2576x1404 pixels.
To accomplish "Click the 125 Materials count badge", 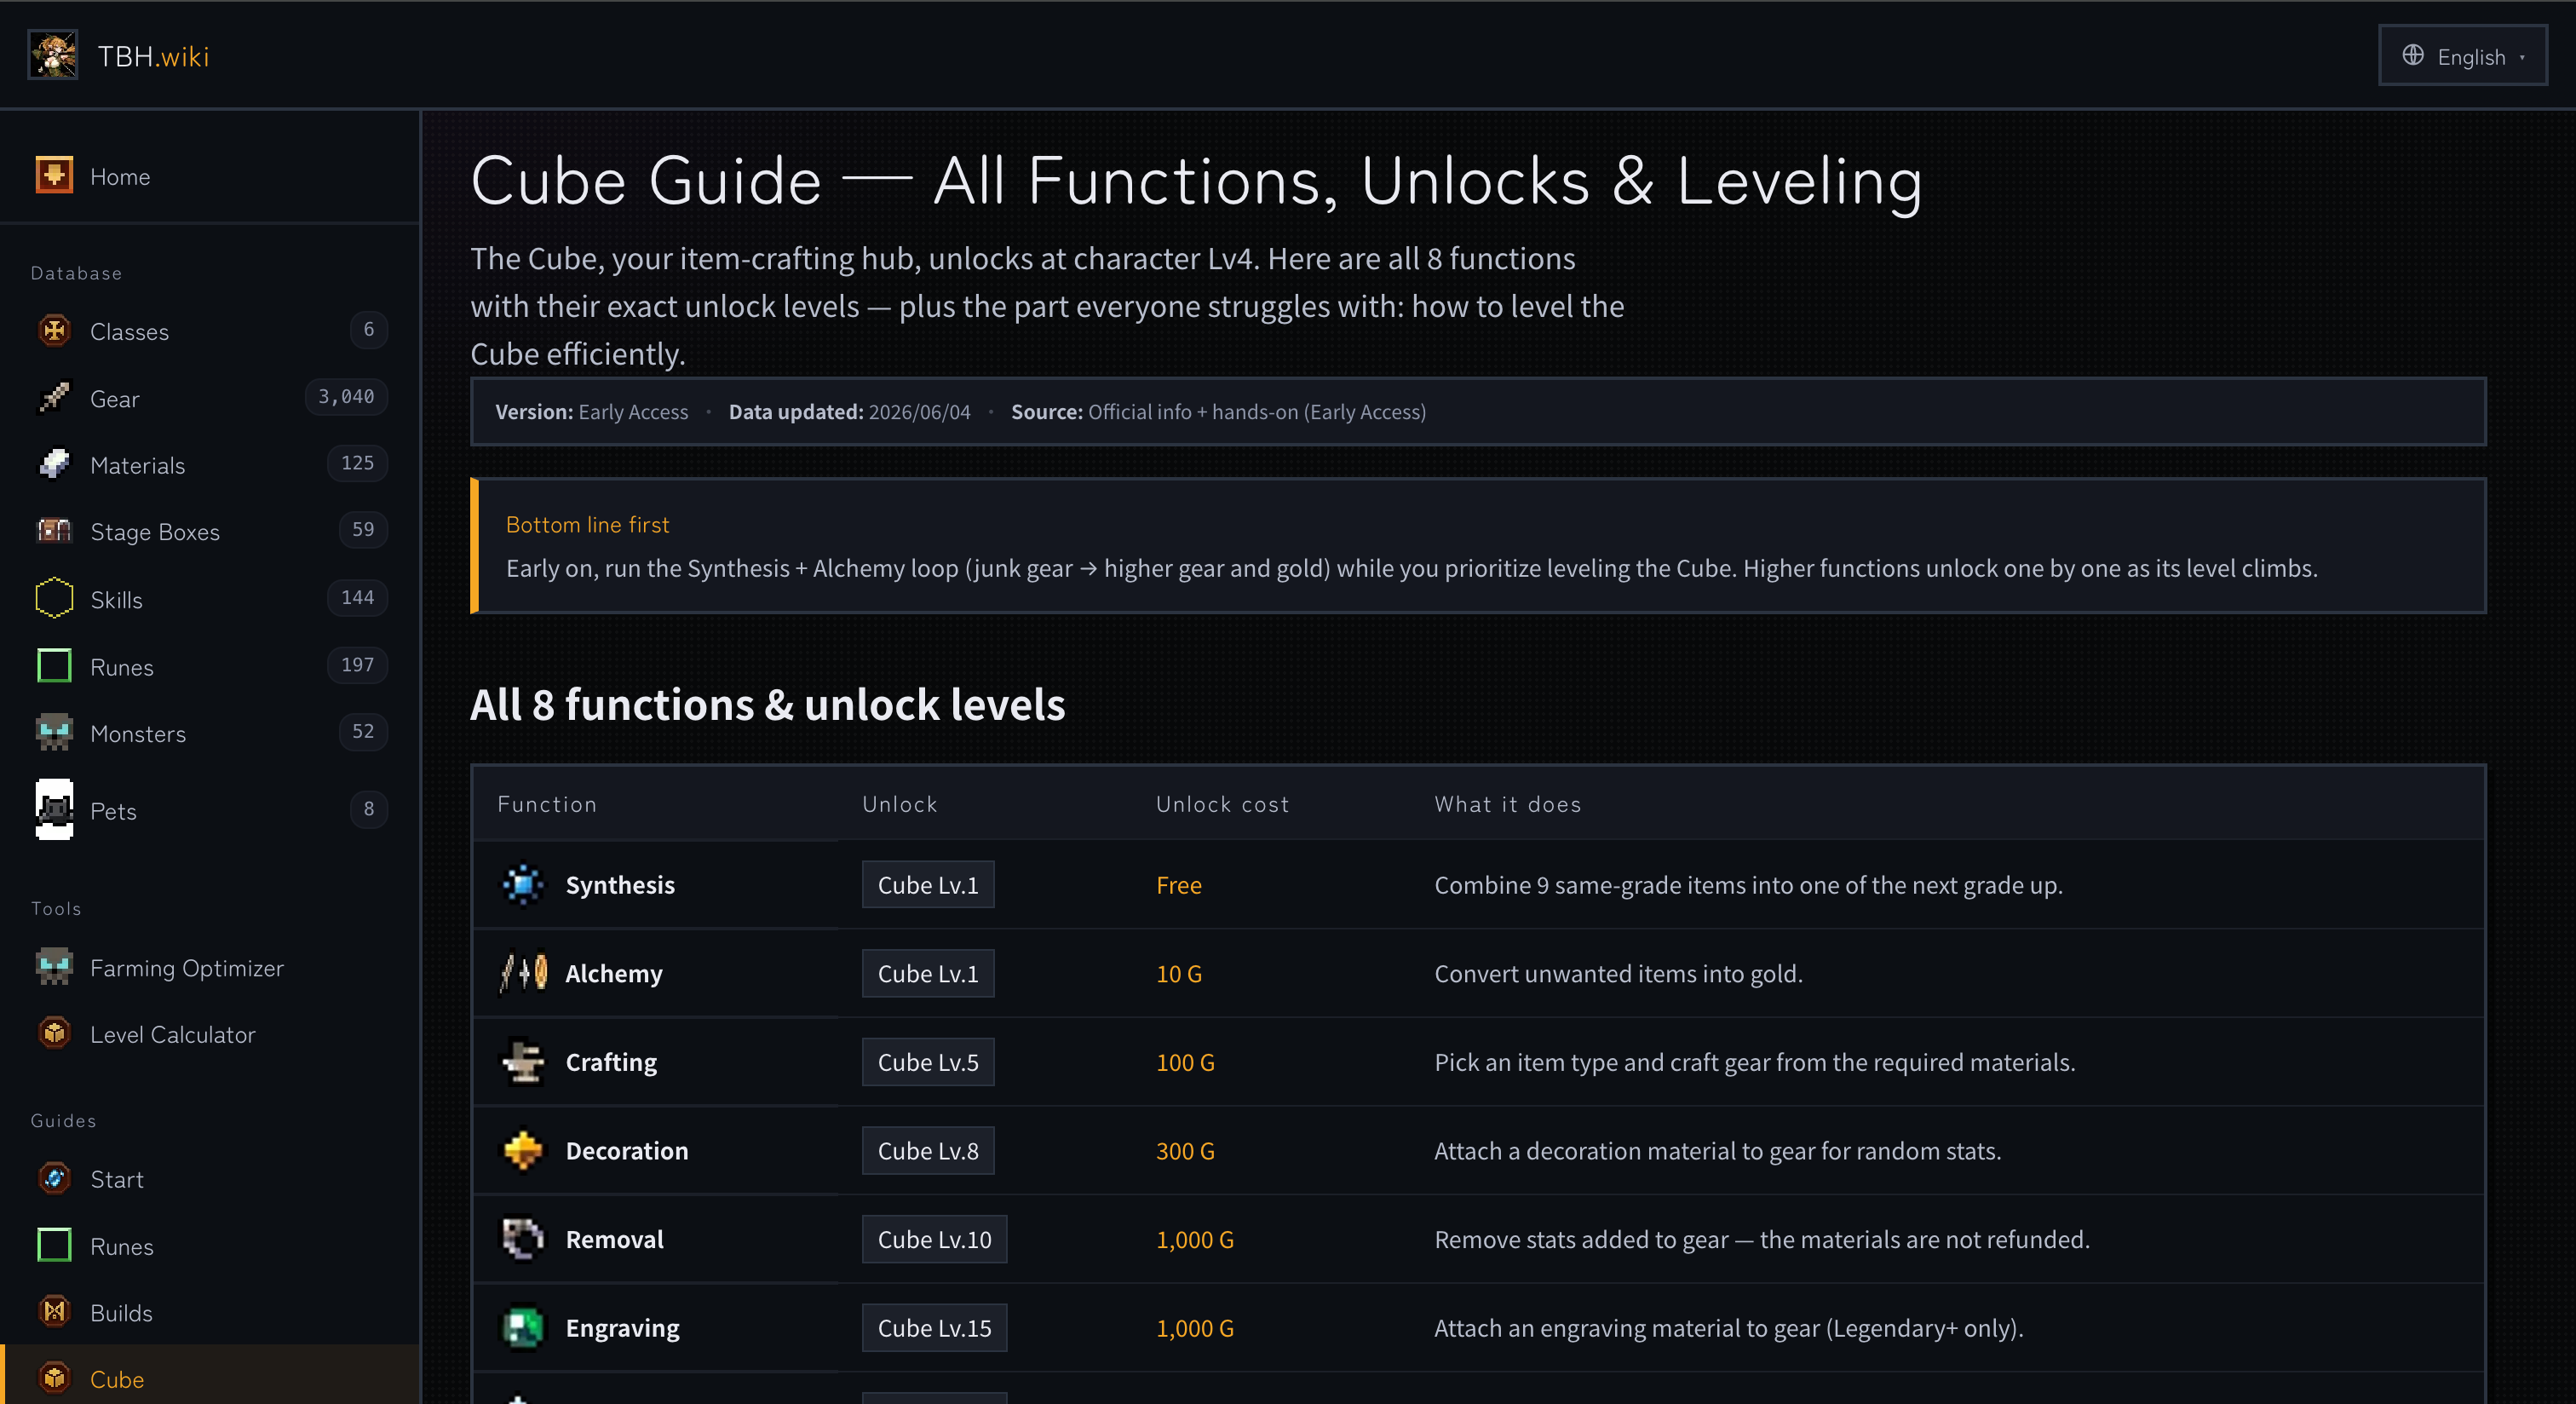I will coord(357,463).
